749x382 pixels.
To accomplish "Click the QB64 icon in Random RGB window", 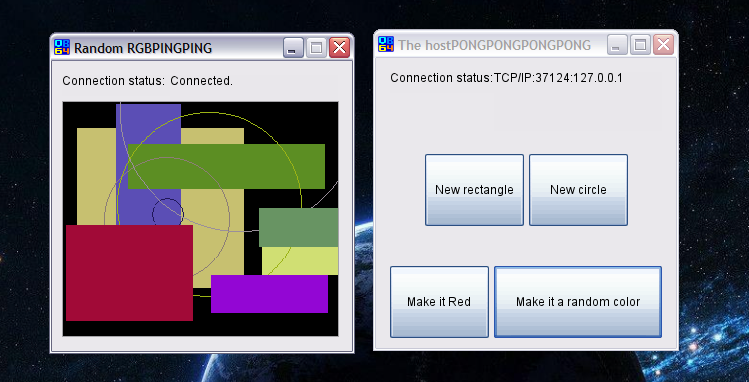I will tap(62, 47).
